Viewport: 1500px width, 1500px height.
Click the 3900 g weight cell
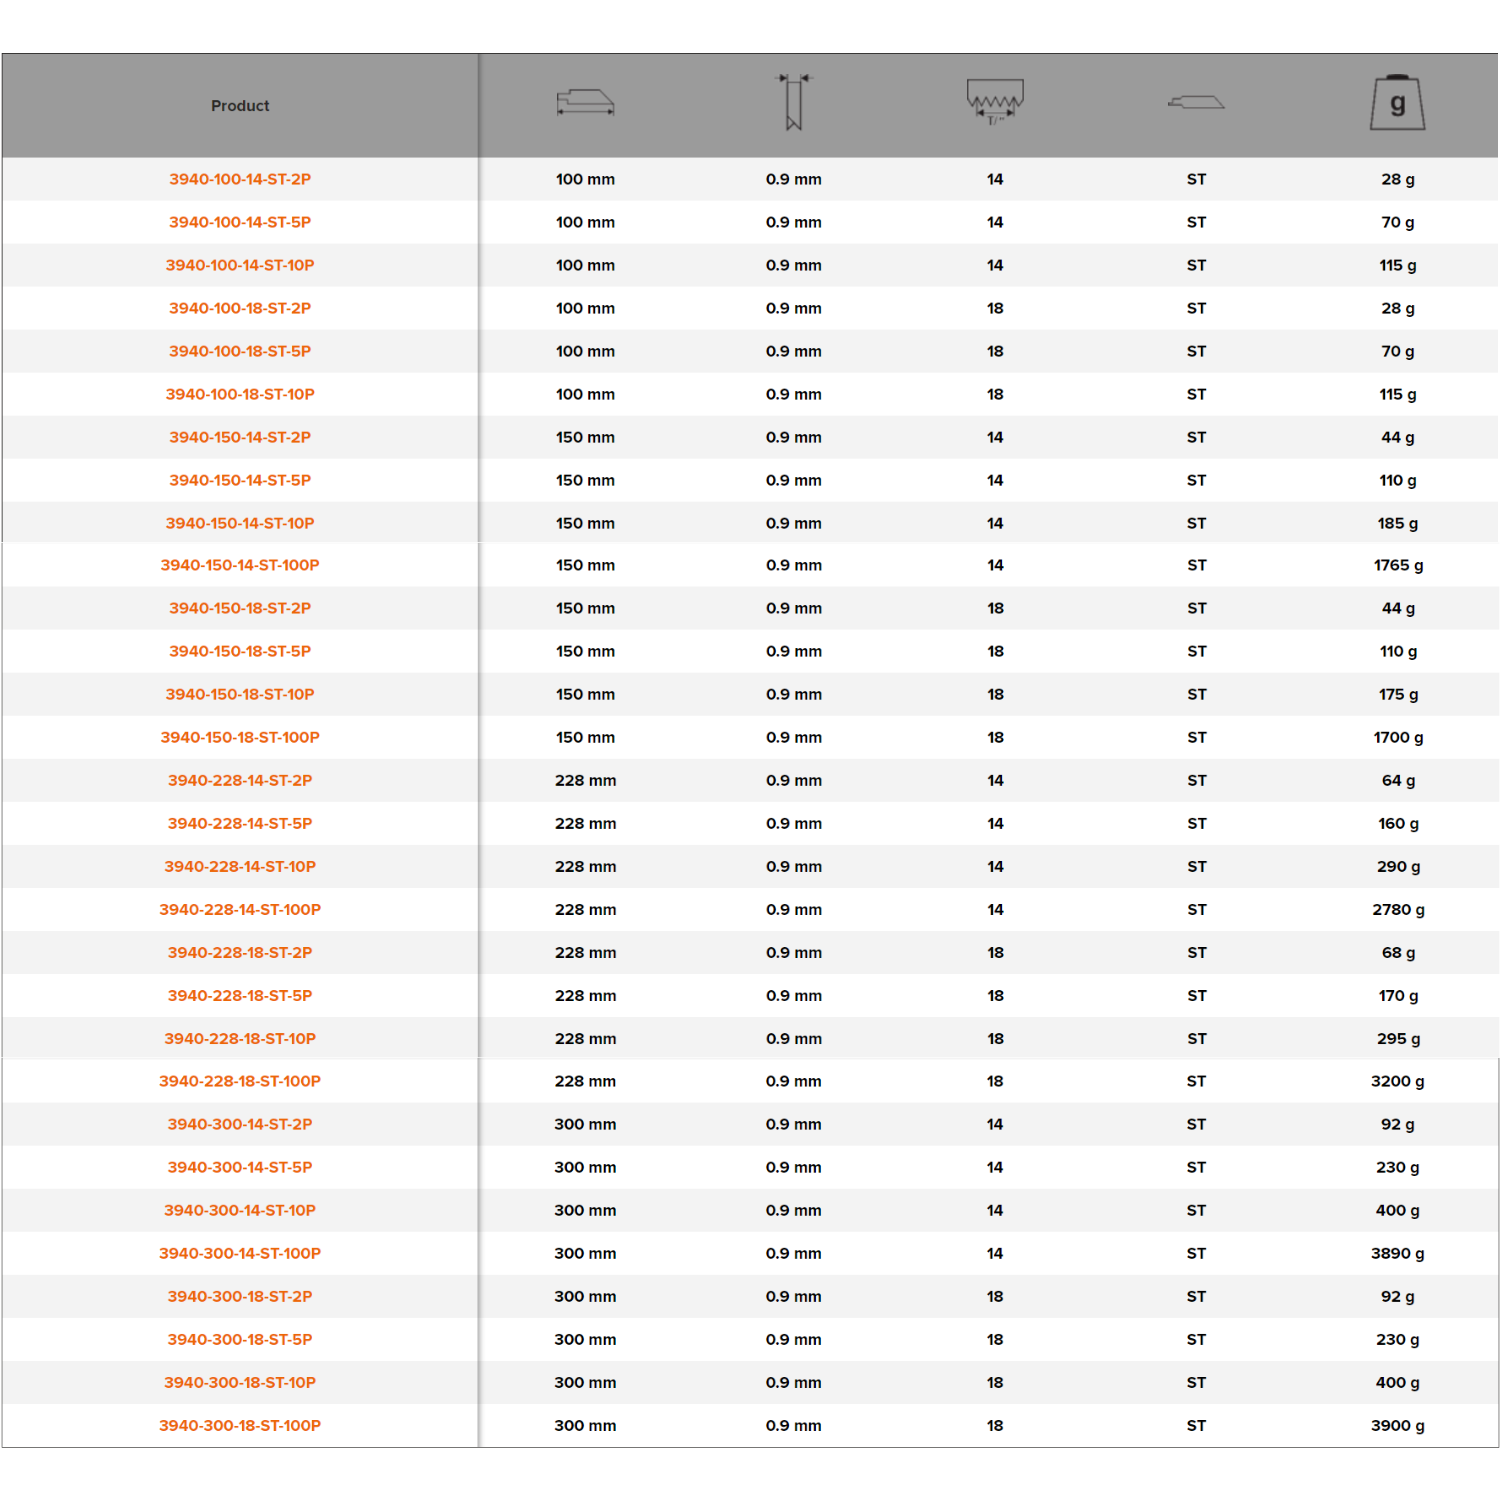[1397, 1426]
